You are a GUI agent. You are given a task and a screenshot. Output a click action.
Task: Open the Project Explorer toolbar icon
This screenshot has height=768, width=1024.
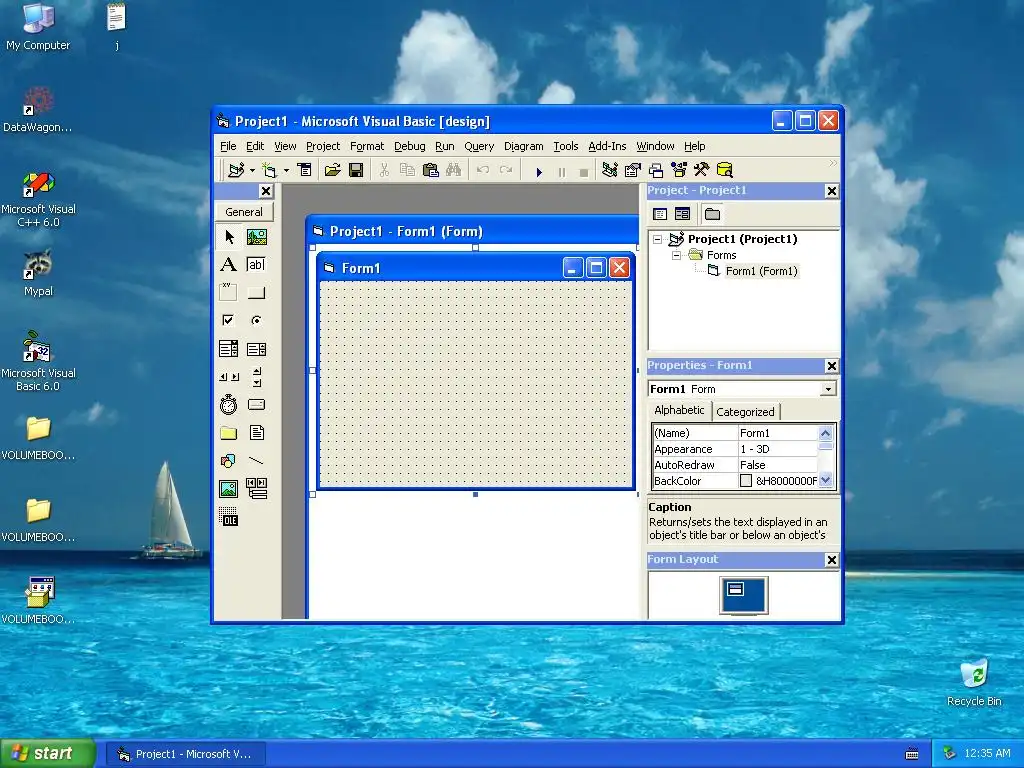pos(609,170)
